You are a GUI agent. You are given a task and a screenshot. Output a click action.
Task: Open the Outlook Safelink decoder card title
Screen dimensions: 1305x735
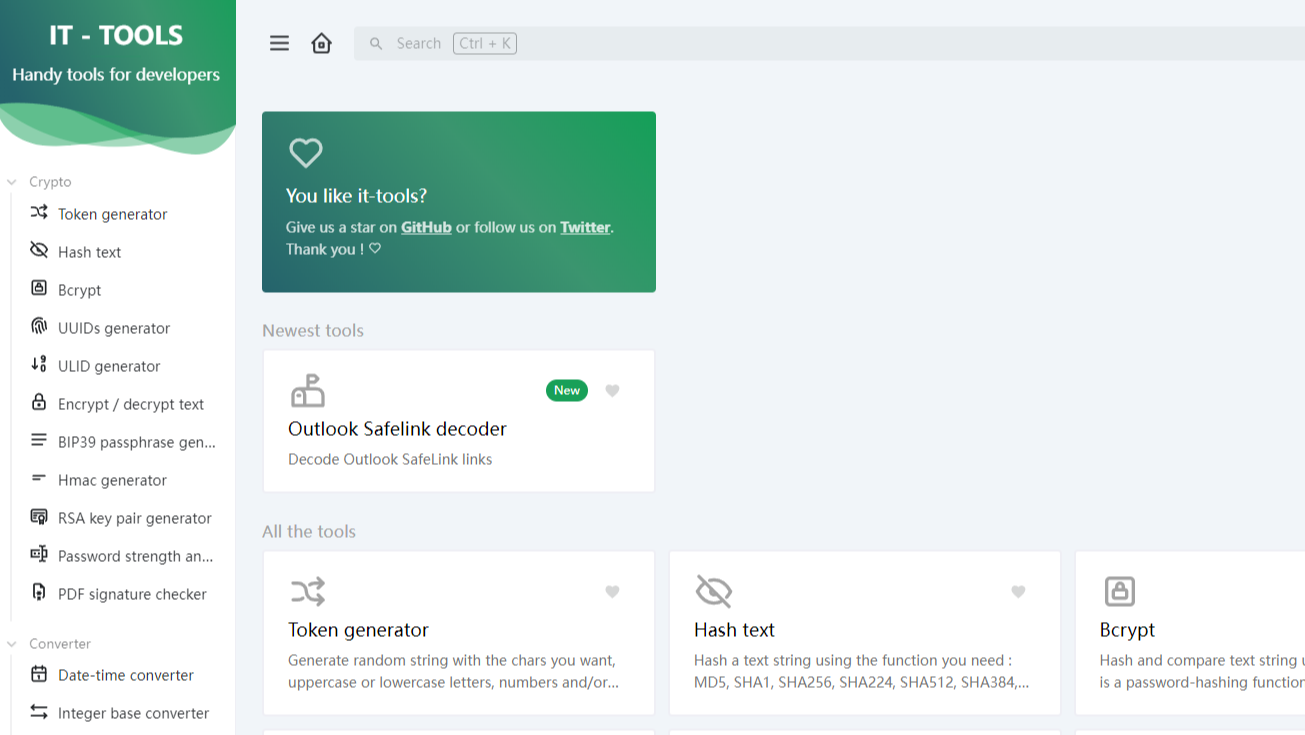point(397,428)
